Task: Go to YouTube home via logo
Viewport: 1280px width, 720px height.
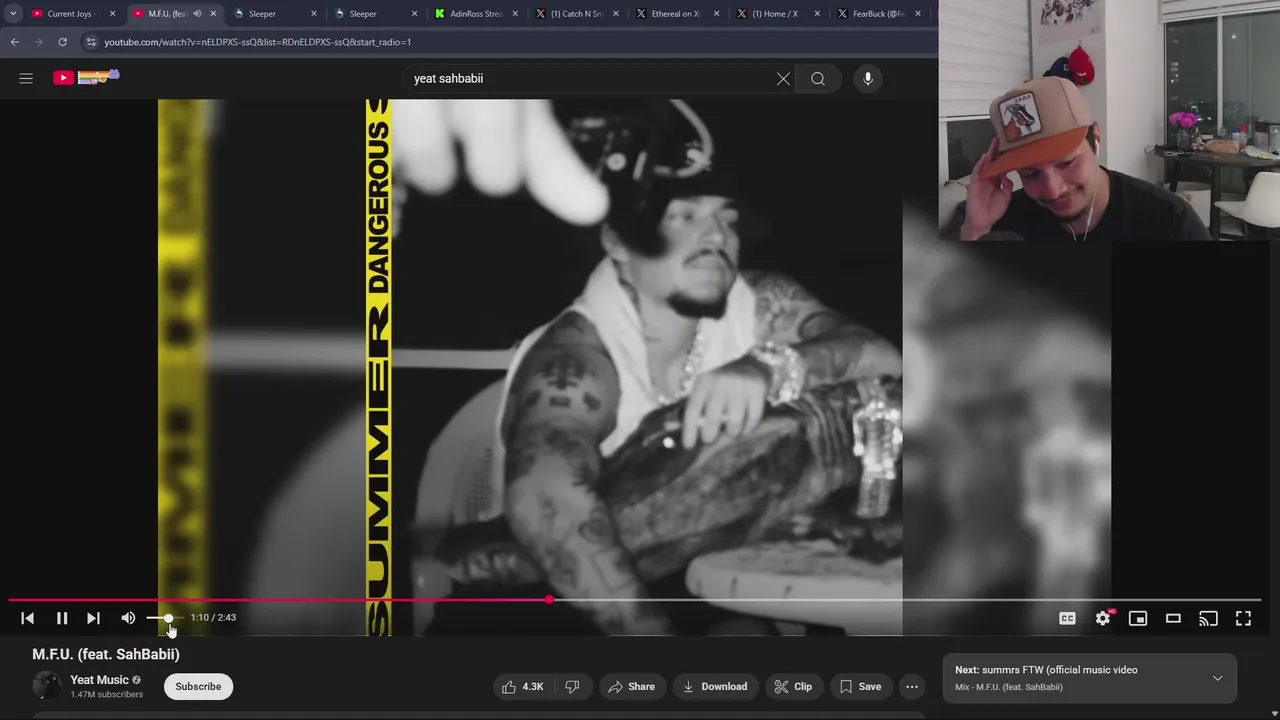Action: click(x=86, y=77)
